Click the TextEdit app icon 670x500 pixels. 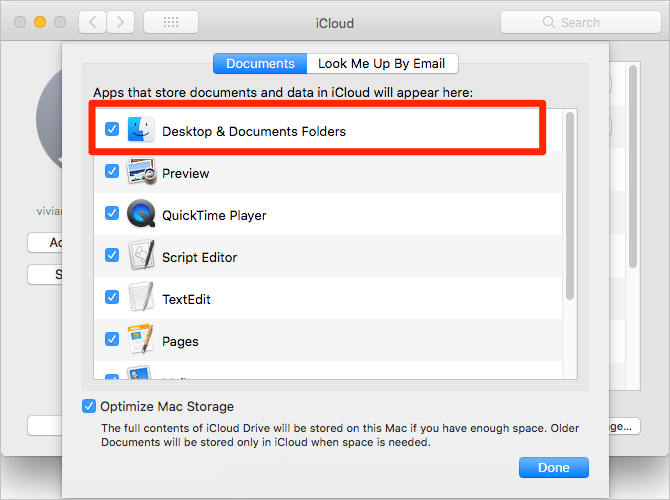[141, 299]
